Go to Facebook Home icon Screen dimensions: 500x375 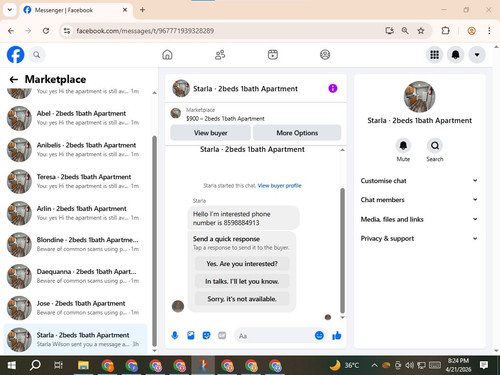click(x=167, y=55)
